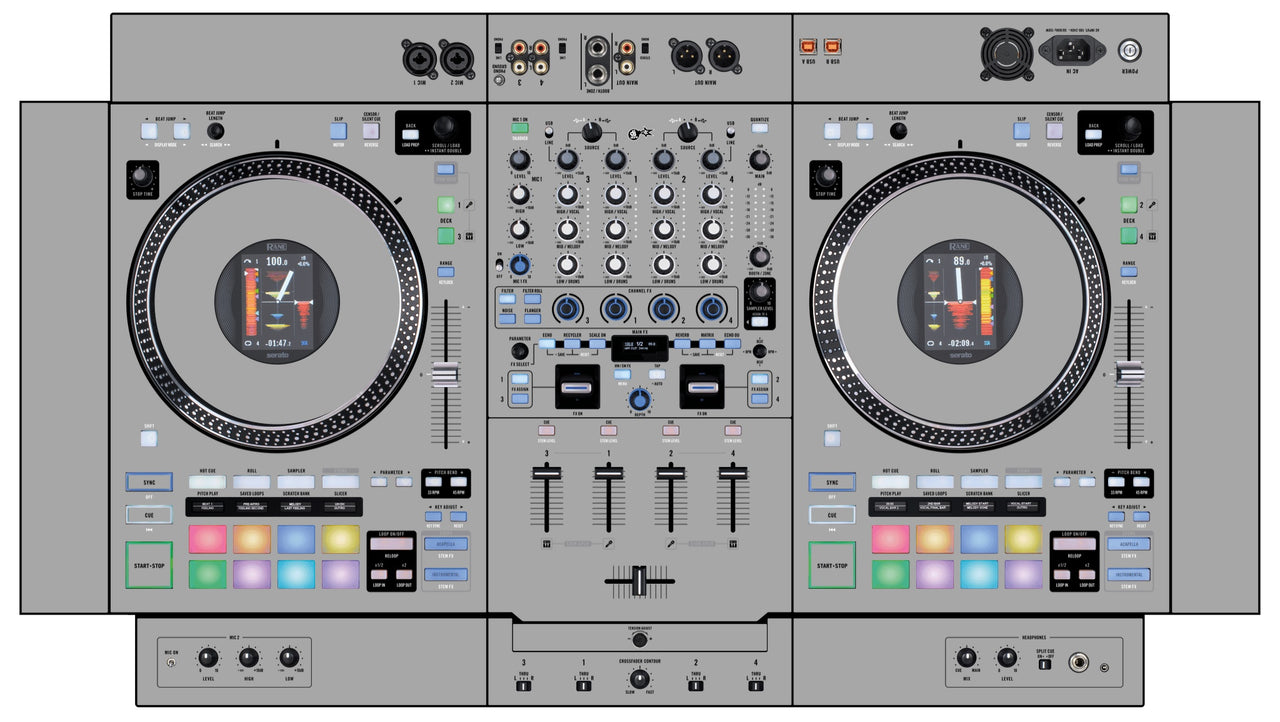Toggle LOOP ON/OFF on the right deck

[1074, 545]
